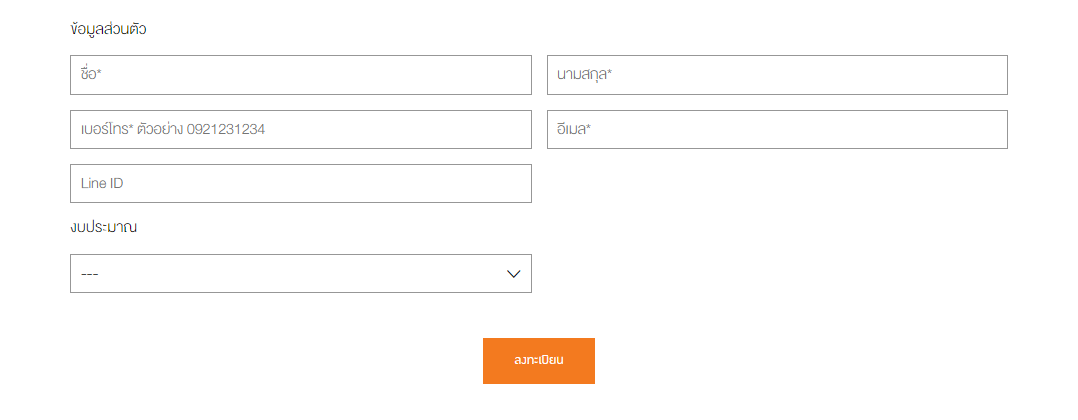
Task: Submit the form with ลงทะเบียน
Action: click(538, 361)
